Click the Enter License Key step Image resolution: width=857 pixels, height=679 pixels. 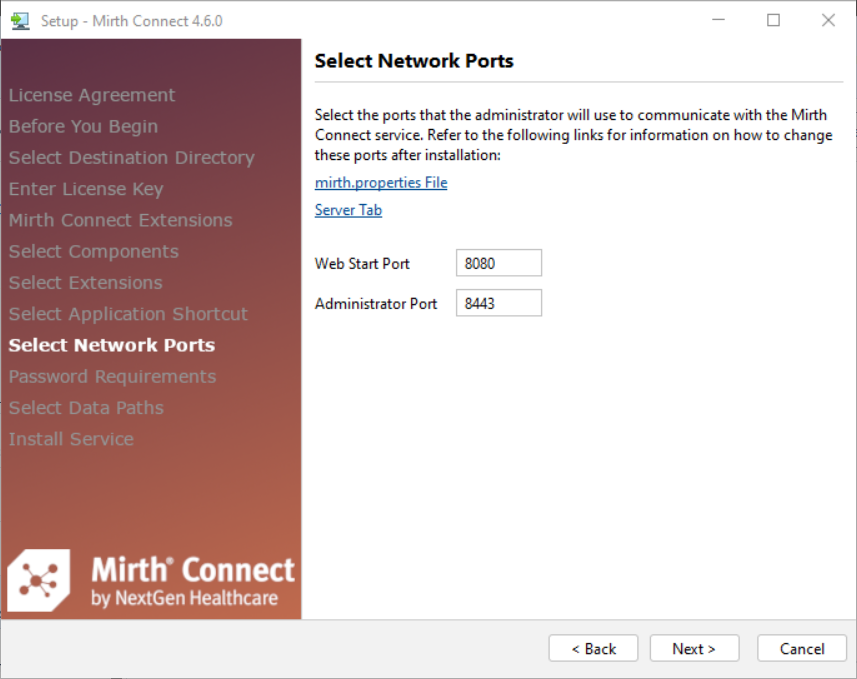[86, 189]
